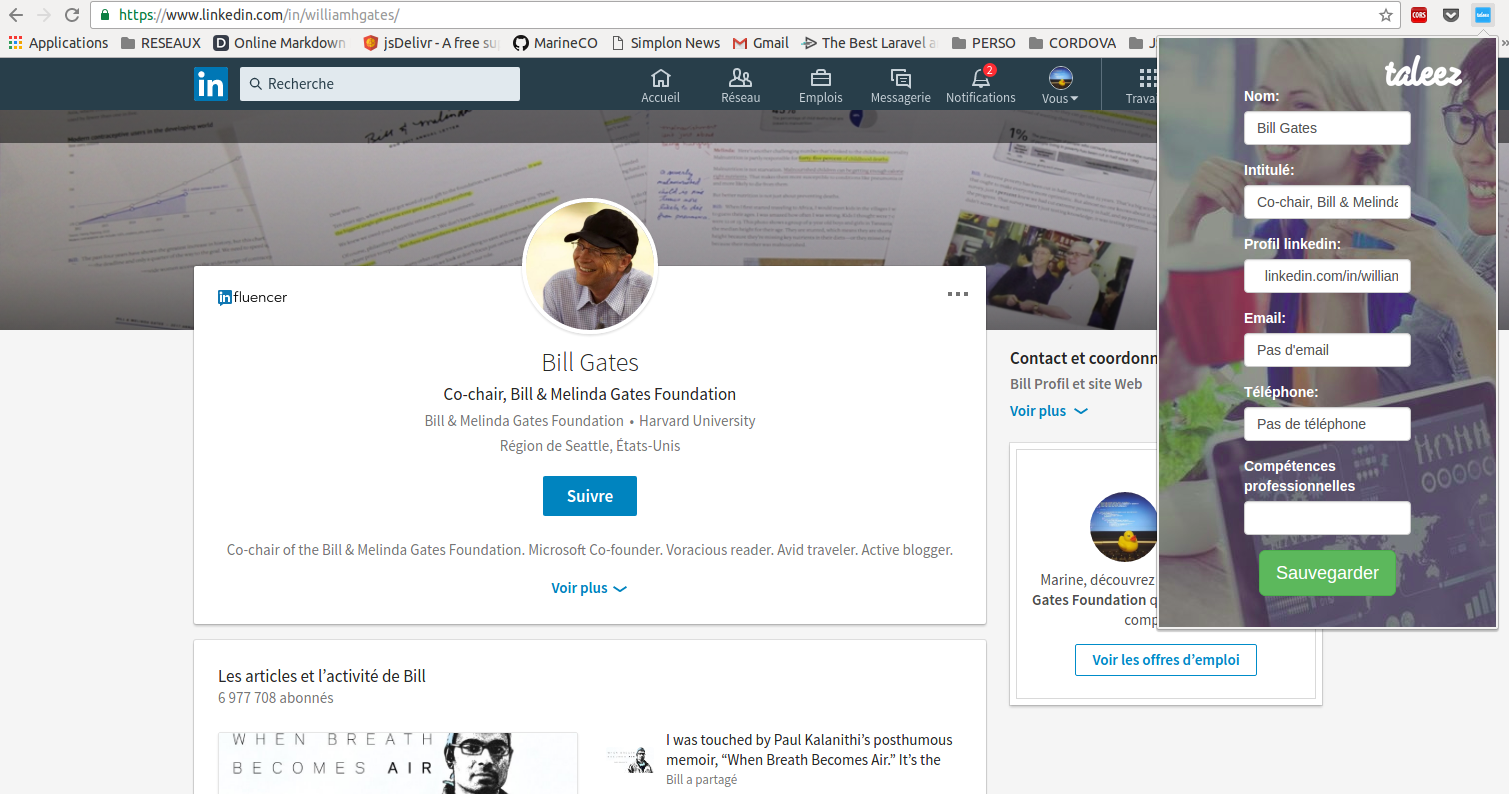This screenshot has height=794, width=1509.
Task: Open the Applications bookmarks shortcut
Action: point(58,43)
